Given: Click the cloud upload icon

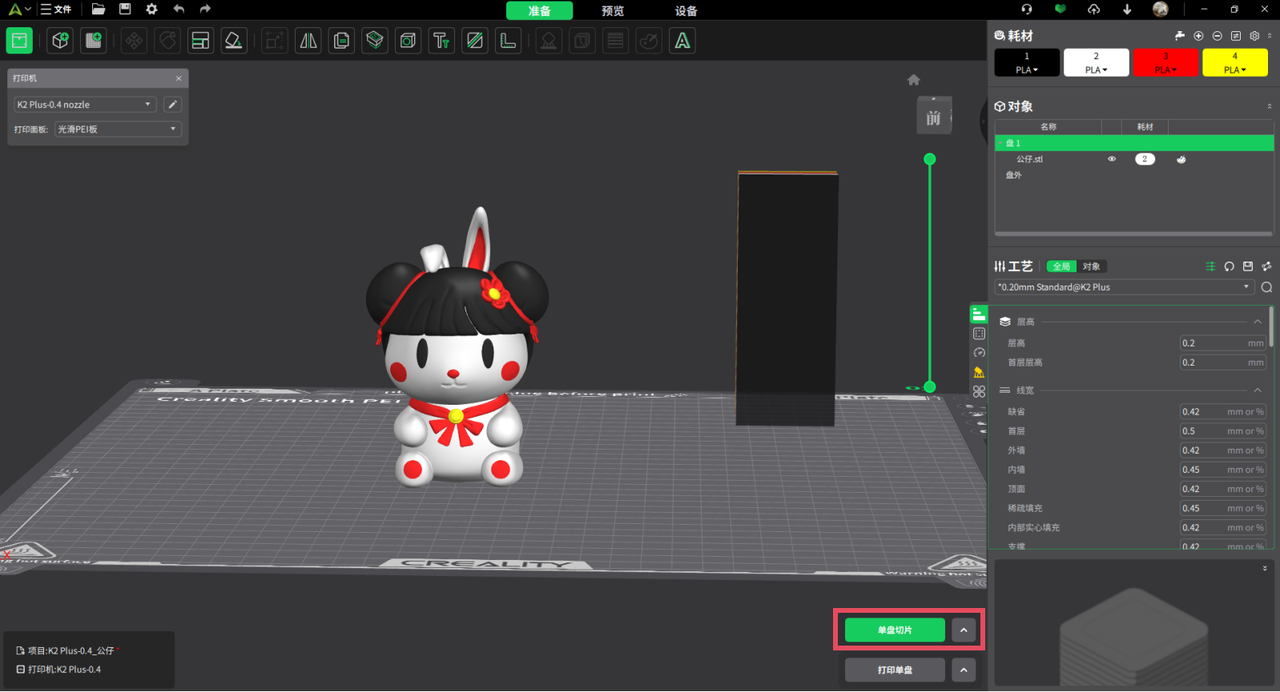Looking at the screenshot, I should (x=1094, y=9).
